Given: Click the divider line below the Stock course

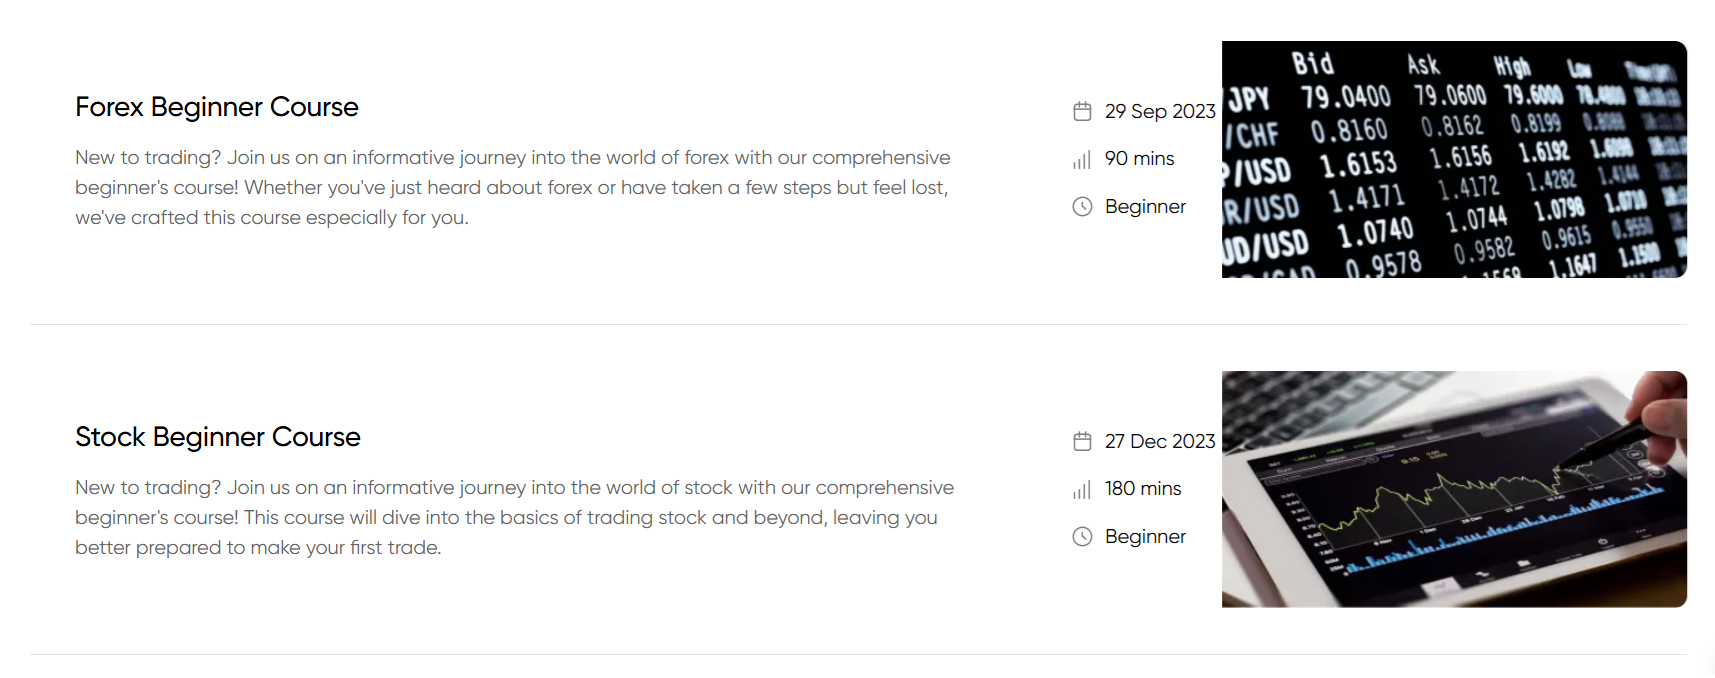Looking at the screenshot, I should point(858,654).
